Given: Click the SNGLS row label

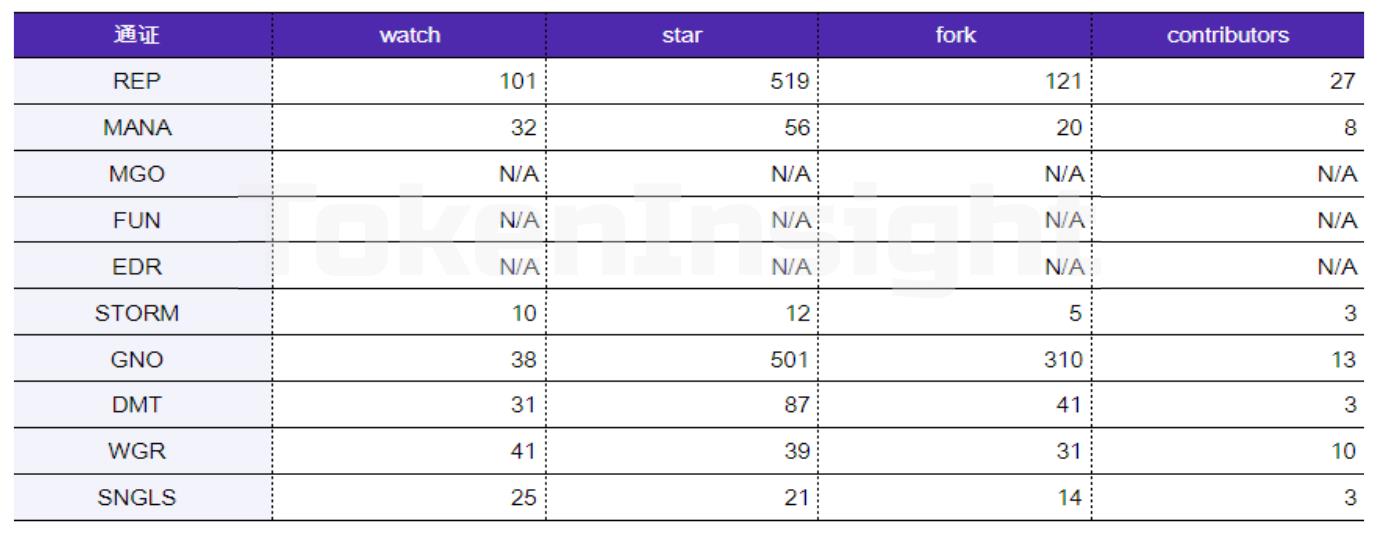Looking at the screenshot, I should click(137, 497).
